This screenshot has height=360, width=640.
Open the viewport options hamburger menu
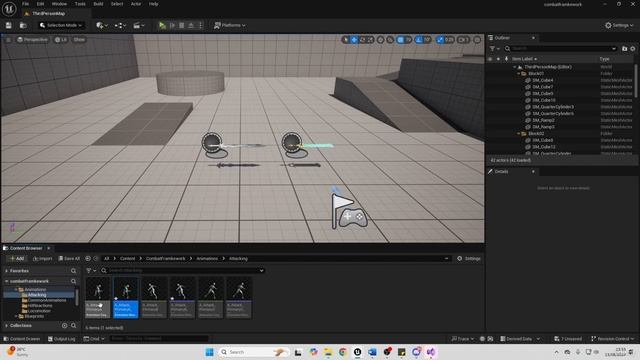tap(8, 40)
